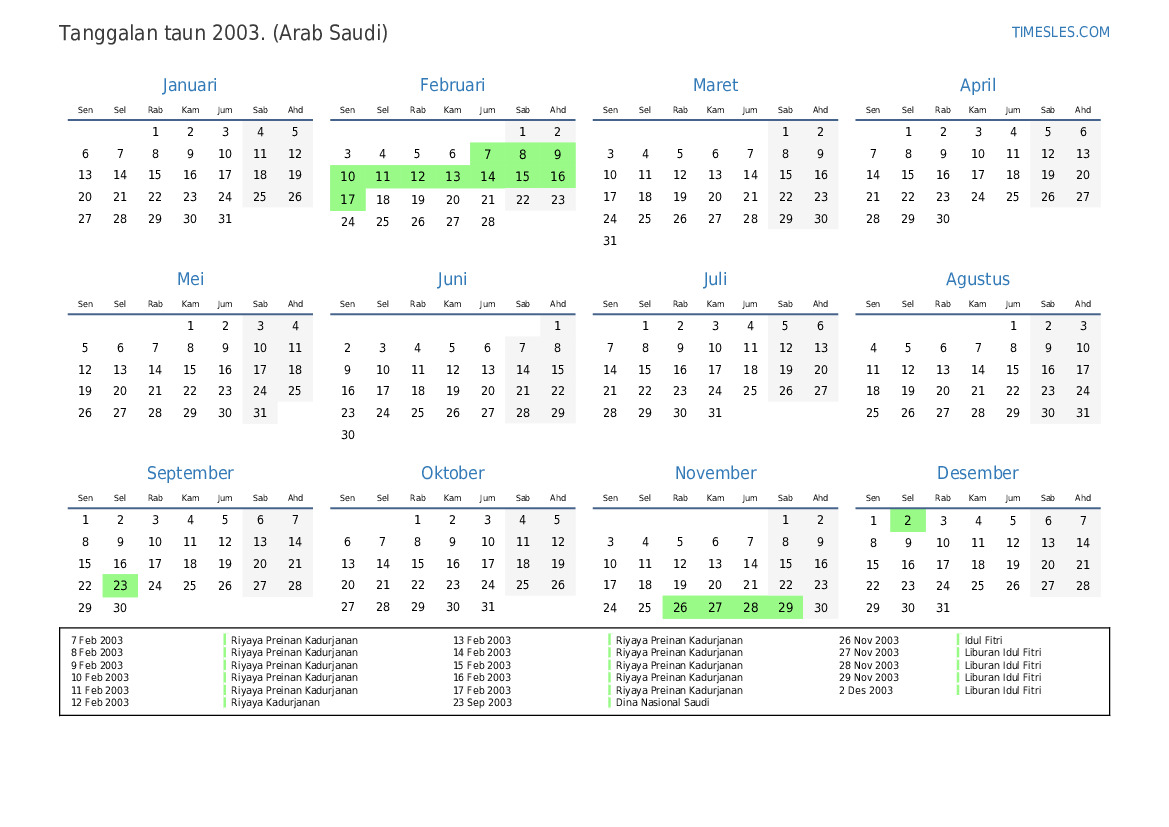
Task: Select the Februari month title
Action: 452,85
